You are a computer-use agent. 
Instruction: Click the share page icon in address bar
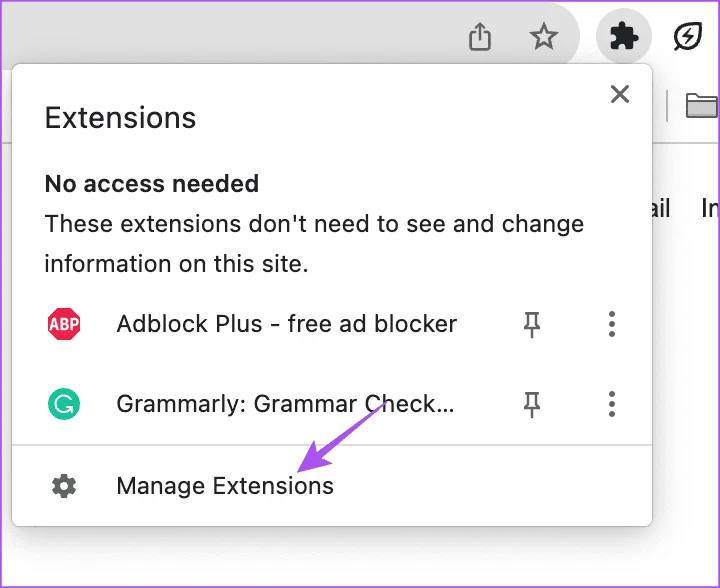pos(480,36)
